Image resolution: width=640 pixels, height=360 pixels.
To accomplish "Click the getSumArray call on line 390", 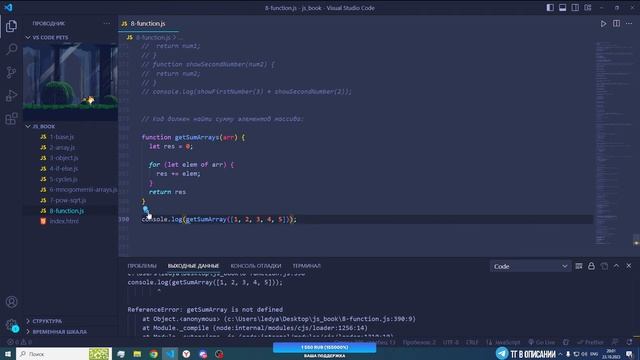I will [206, 220].
